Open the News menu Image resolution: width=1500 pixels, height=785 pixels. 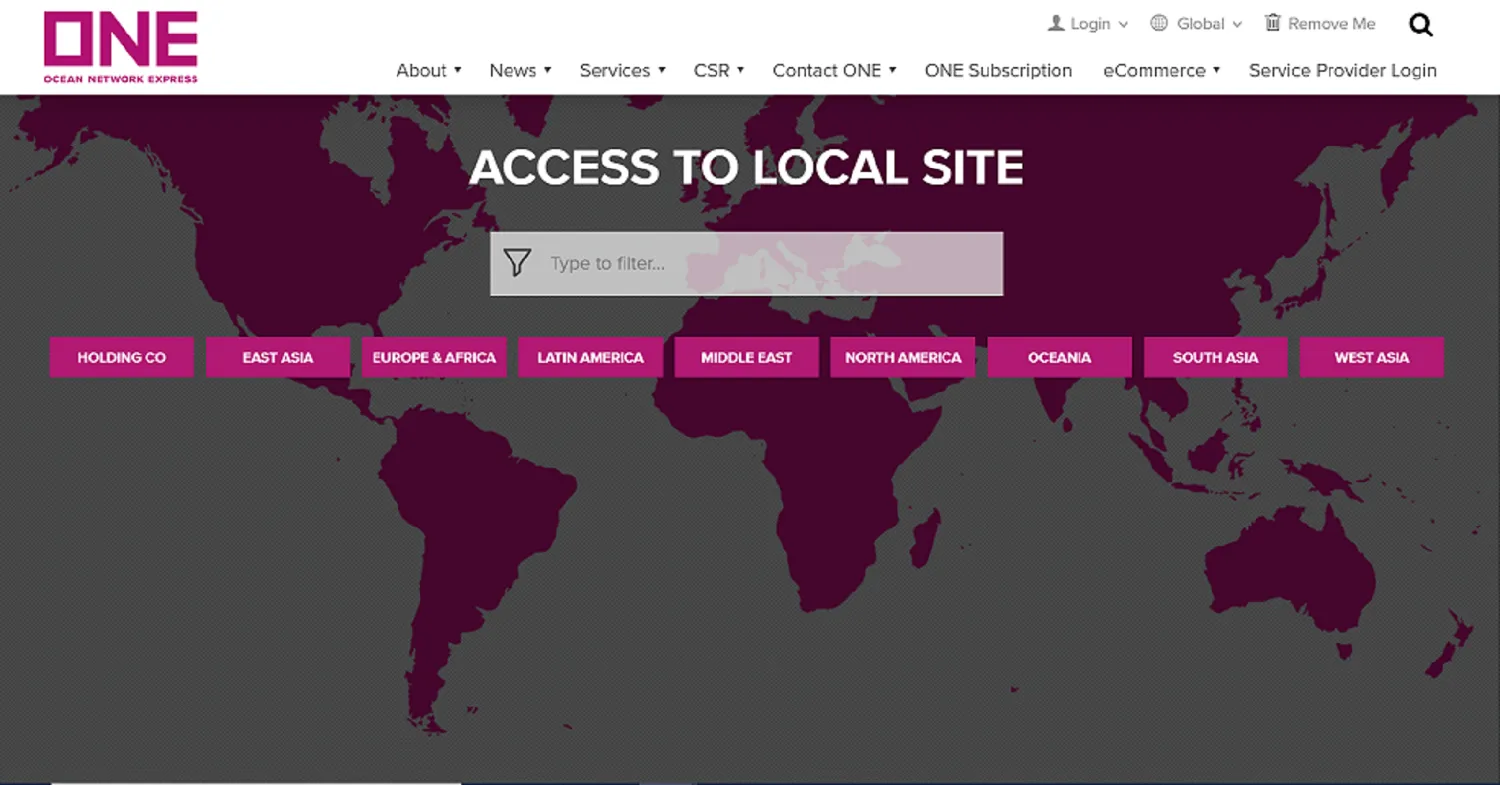pyautogui.click(x=520, y=70)
